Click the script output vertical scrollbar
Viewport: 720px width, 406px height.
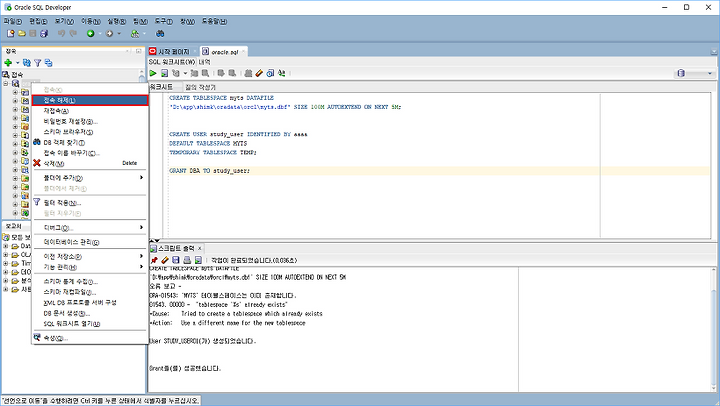pyautogui.click(x=713, y=328)
